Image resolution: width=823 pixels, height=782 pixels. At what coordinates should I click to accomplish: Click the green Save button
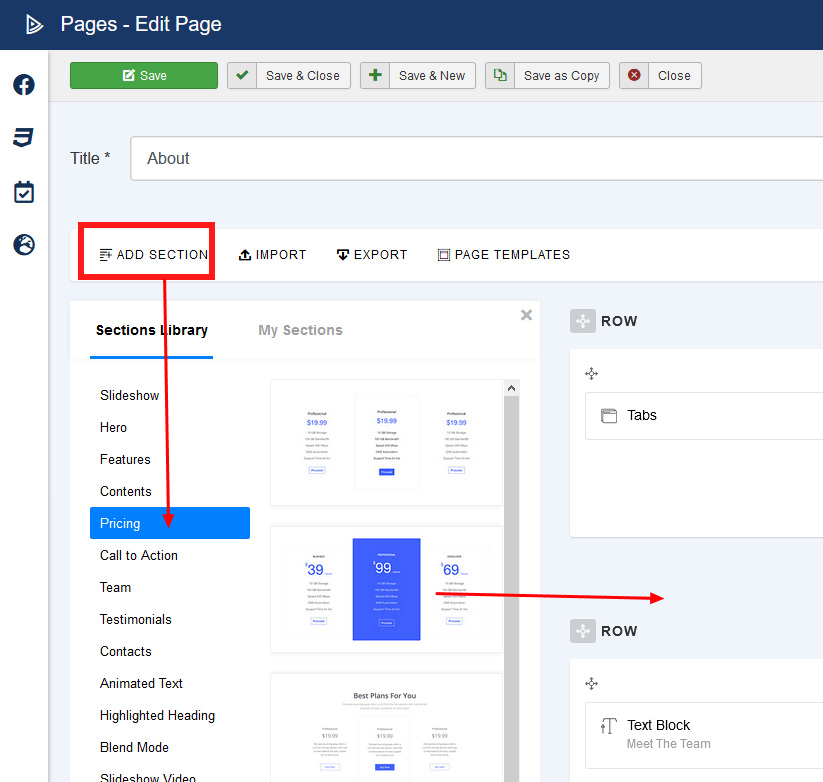point(143,76)
